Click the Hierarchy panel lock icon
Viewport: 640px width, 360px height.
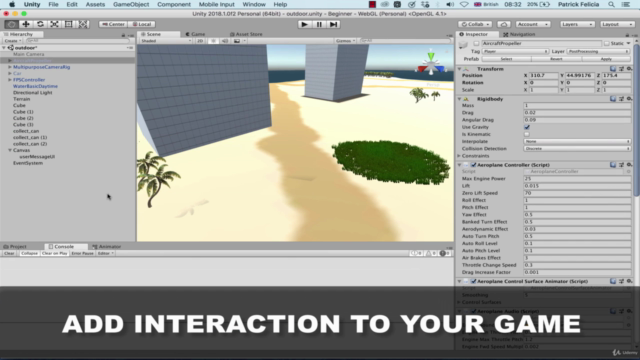point(123,35)
